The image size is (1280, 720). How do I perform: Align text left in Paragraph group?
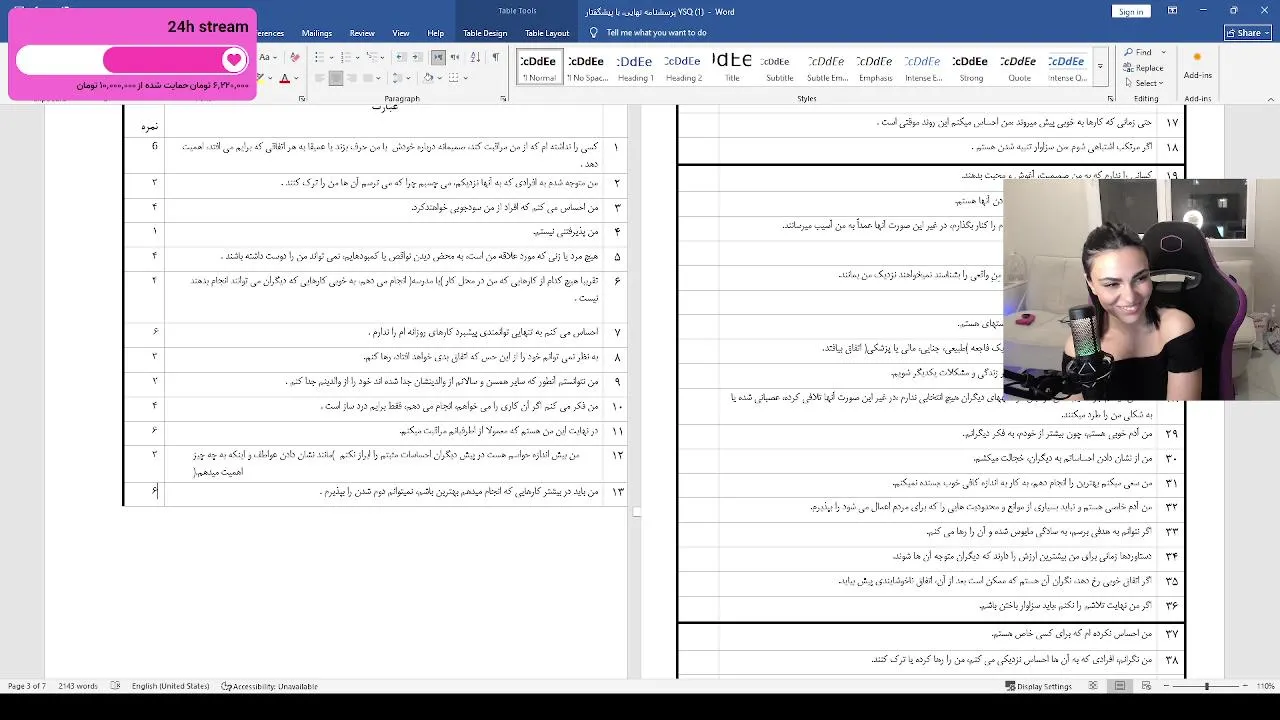[320, 78]
